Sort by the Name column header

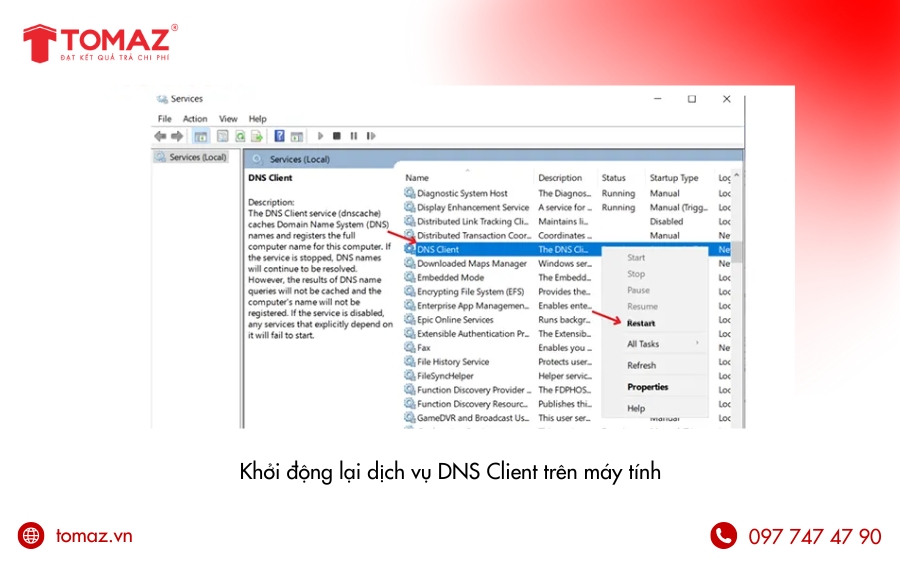pyautogui.click(x=417, y=178)
